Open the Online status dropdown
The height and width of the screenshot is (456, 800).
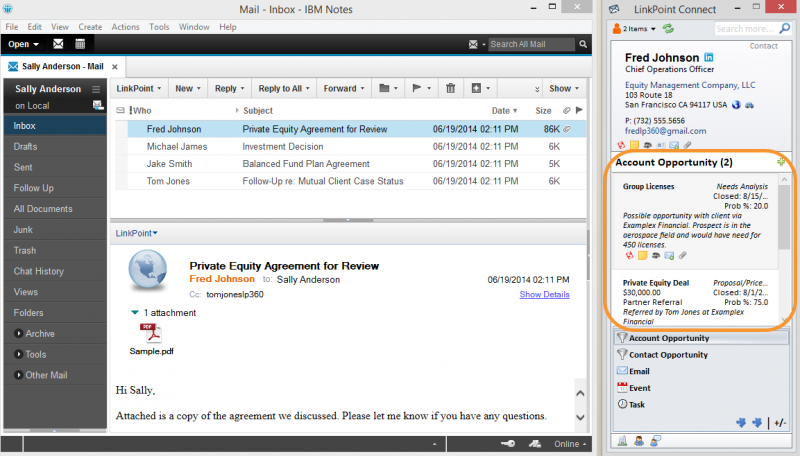tap(570, 444)
